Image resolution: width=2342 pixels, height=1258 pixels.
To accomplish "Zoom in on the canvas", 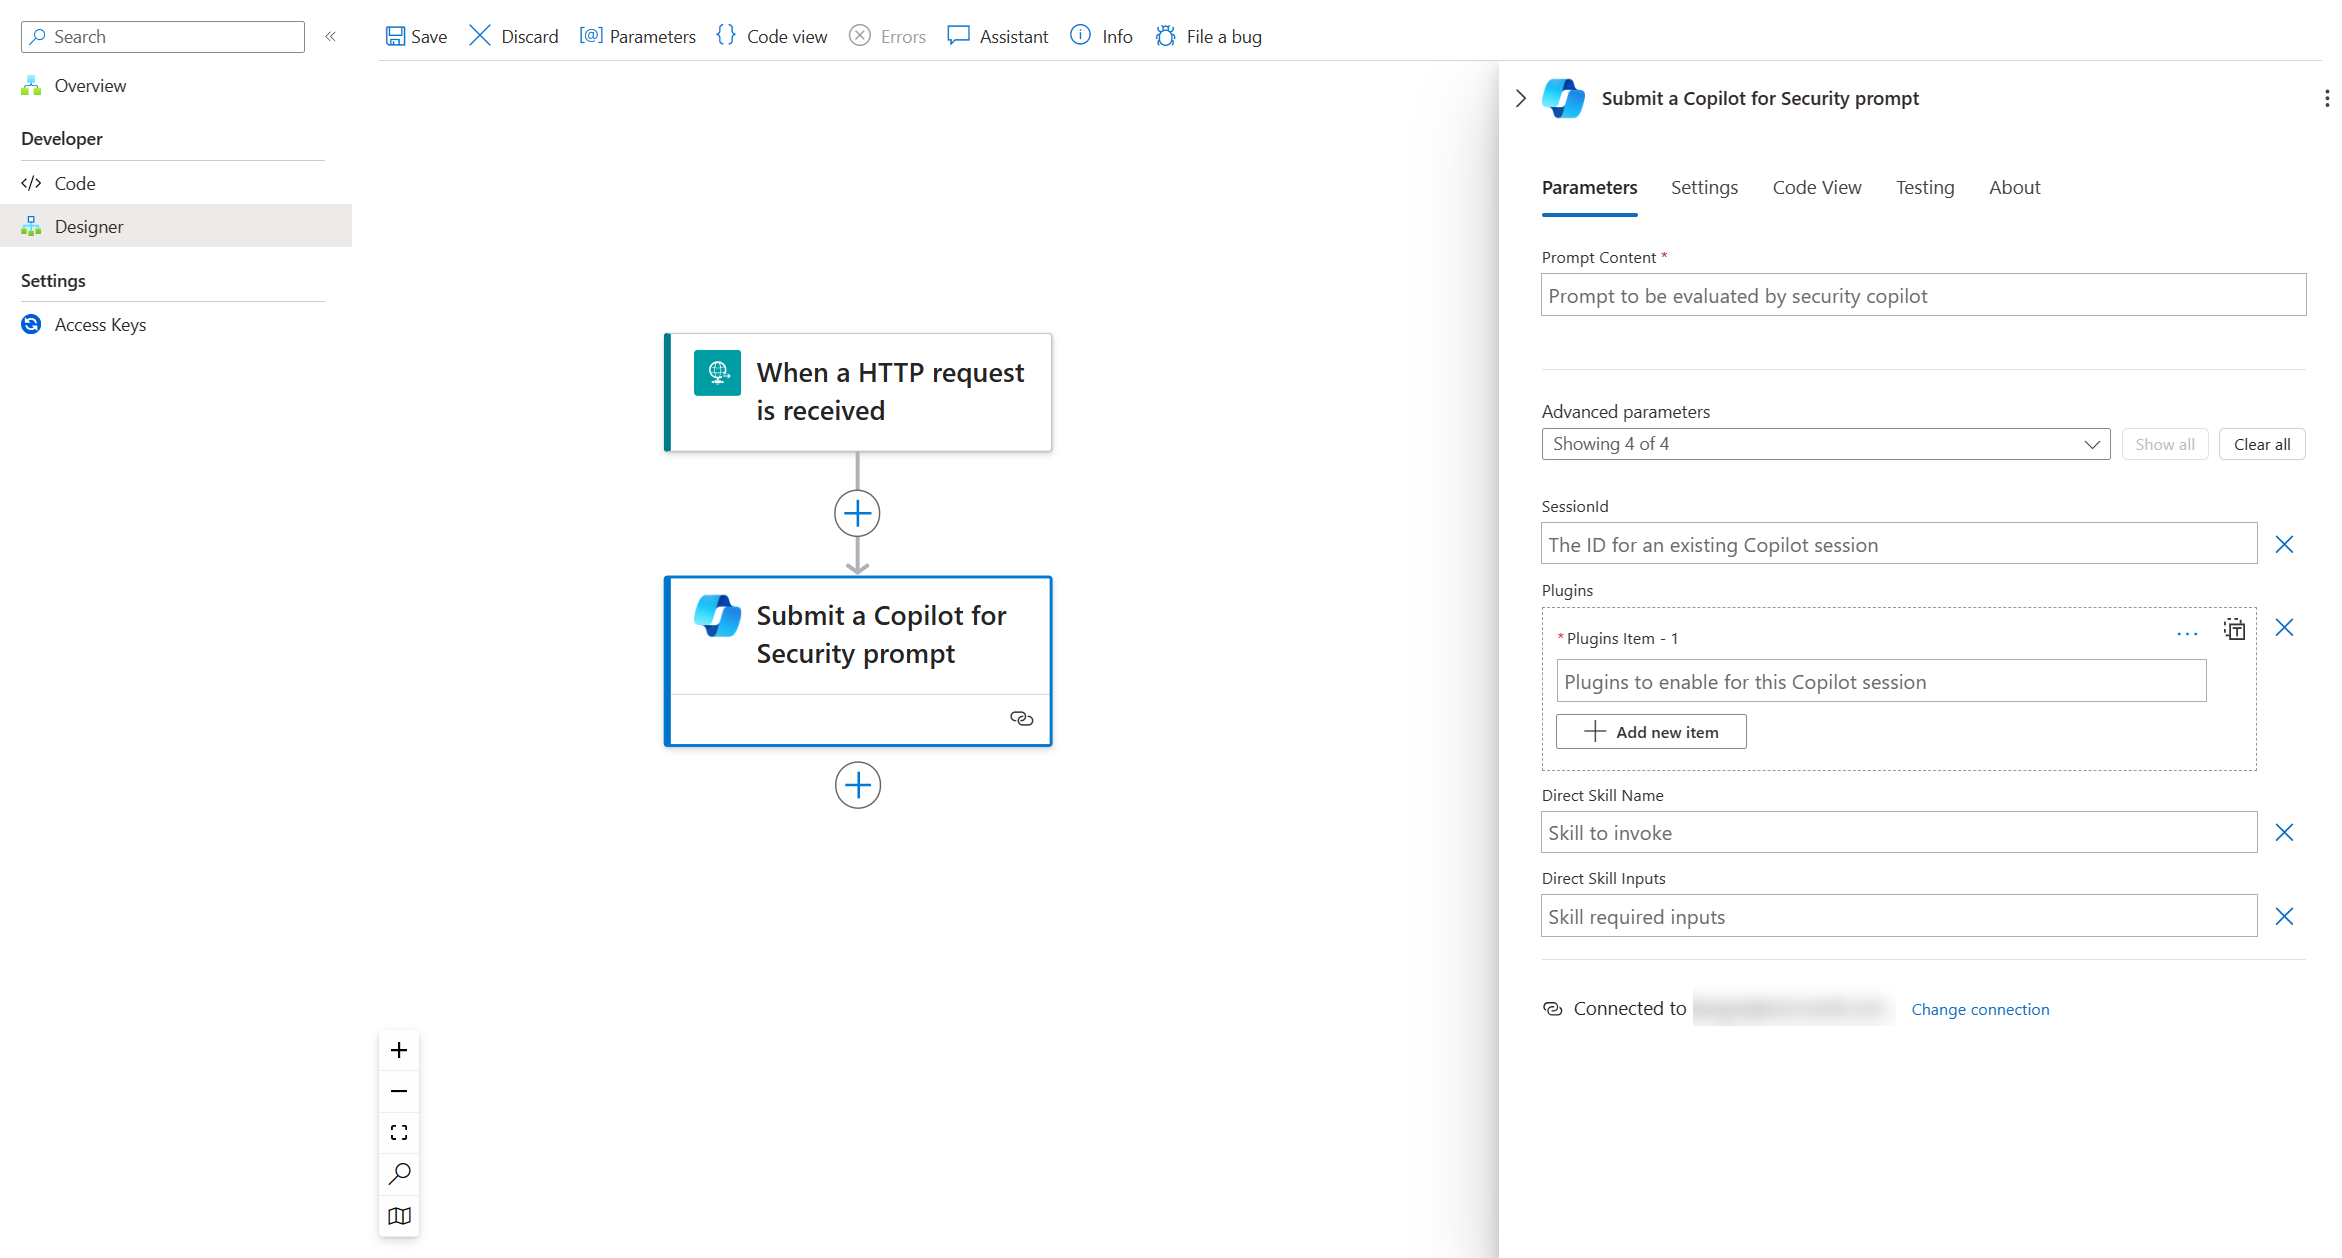I will click(399, 1050).
